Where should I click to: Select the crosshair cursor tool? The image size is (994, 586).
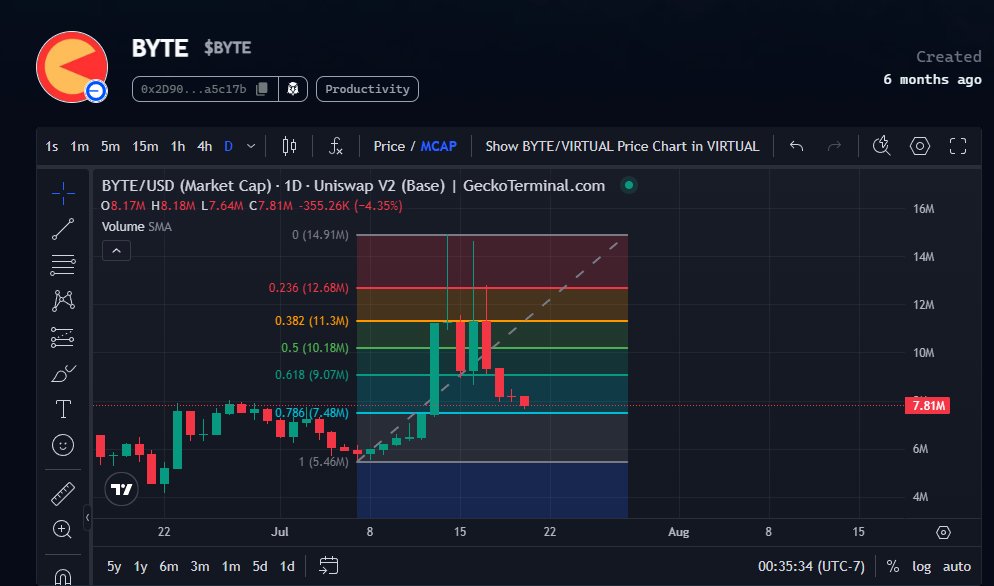tap(63, 193)
